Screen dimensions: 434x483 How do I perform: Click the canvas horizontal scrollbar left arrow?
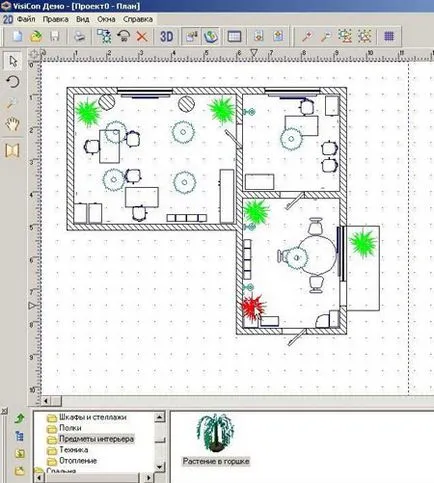[46, 400]
